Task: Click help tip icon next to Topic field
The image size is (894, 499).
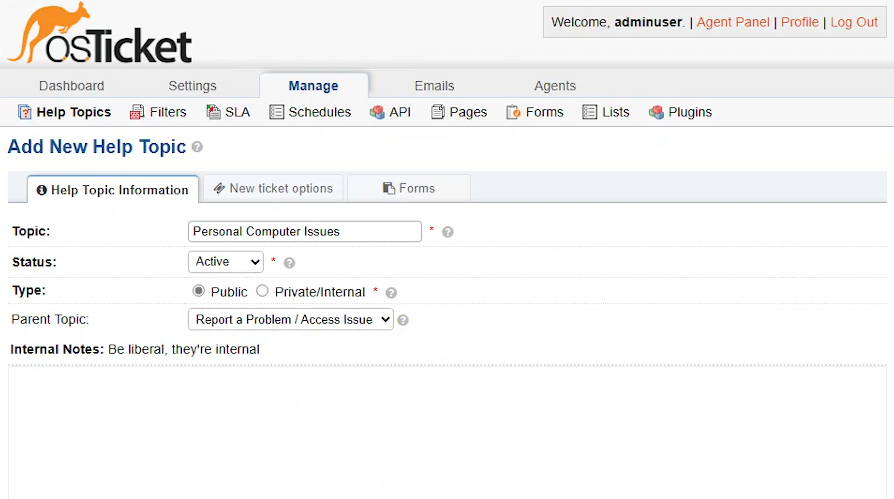Action: 448,232
